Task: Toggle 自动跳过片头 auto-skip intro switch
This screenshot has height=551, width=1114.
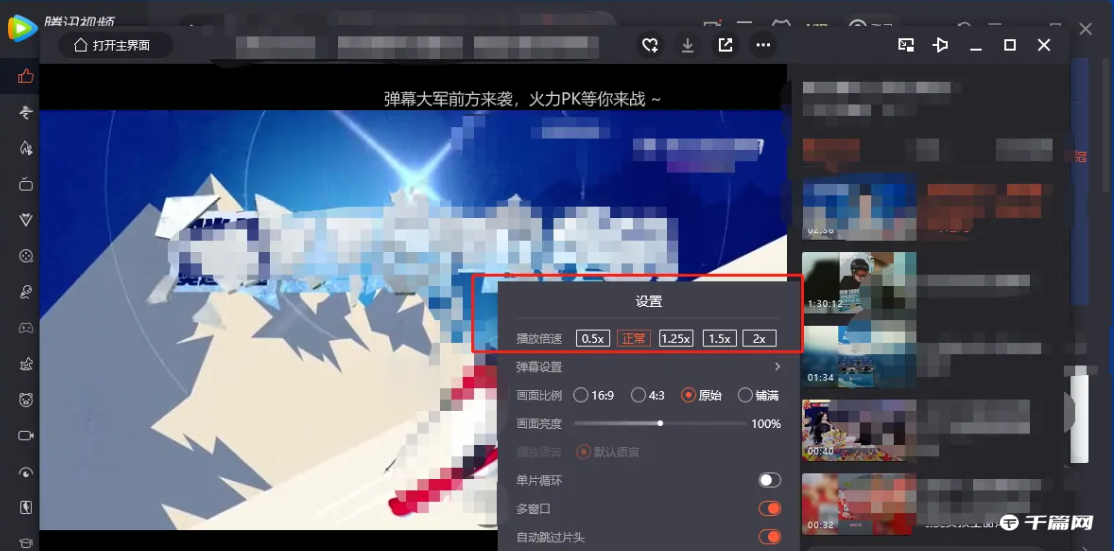Action: coord(769,537)
